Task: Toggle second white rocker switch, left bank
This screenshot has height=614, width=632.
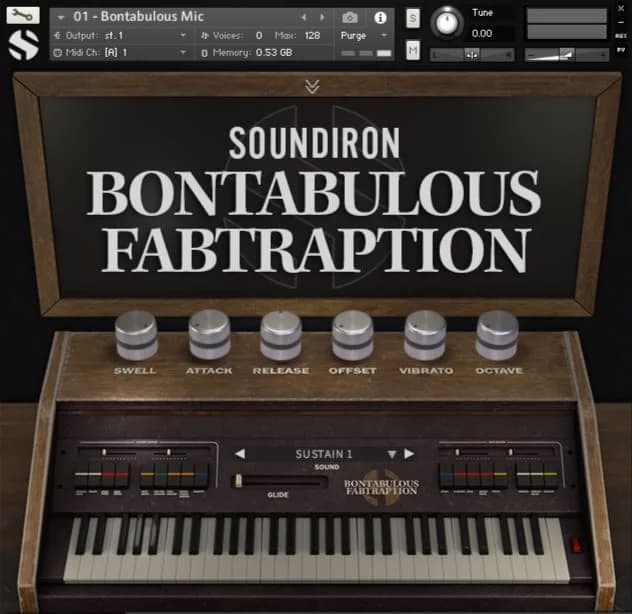Action: tap(95, 475)
